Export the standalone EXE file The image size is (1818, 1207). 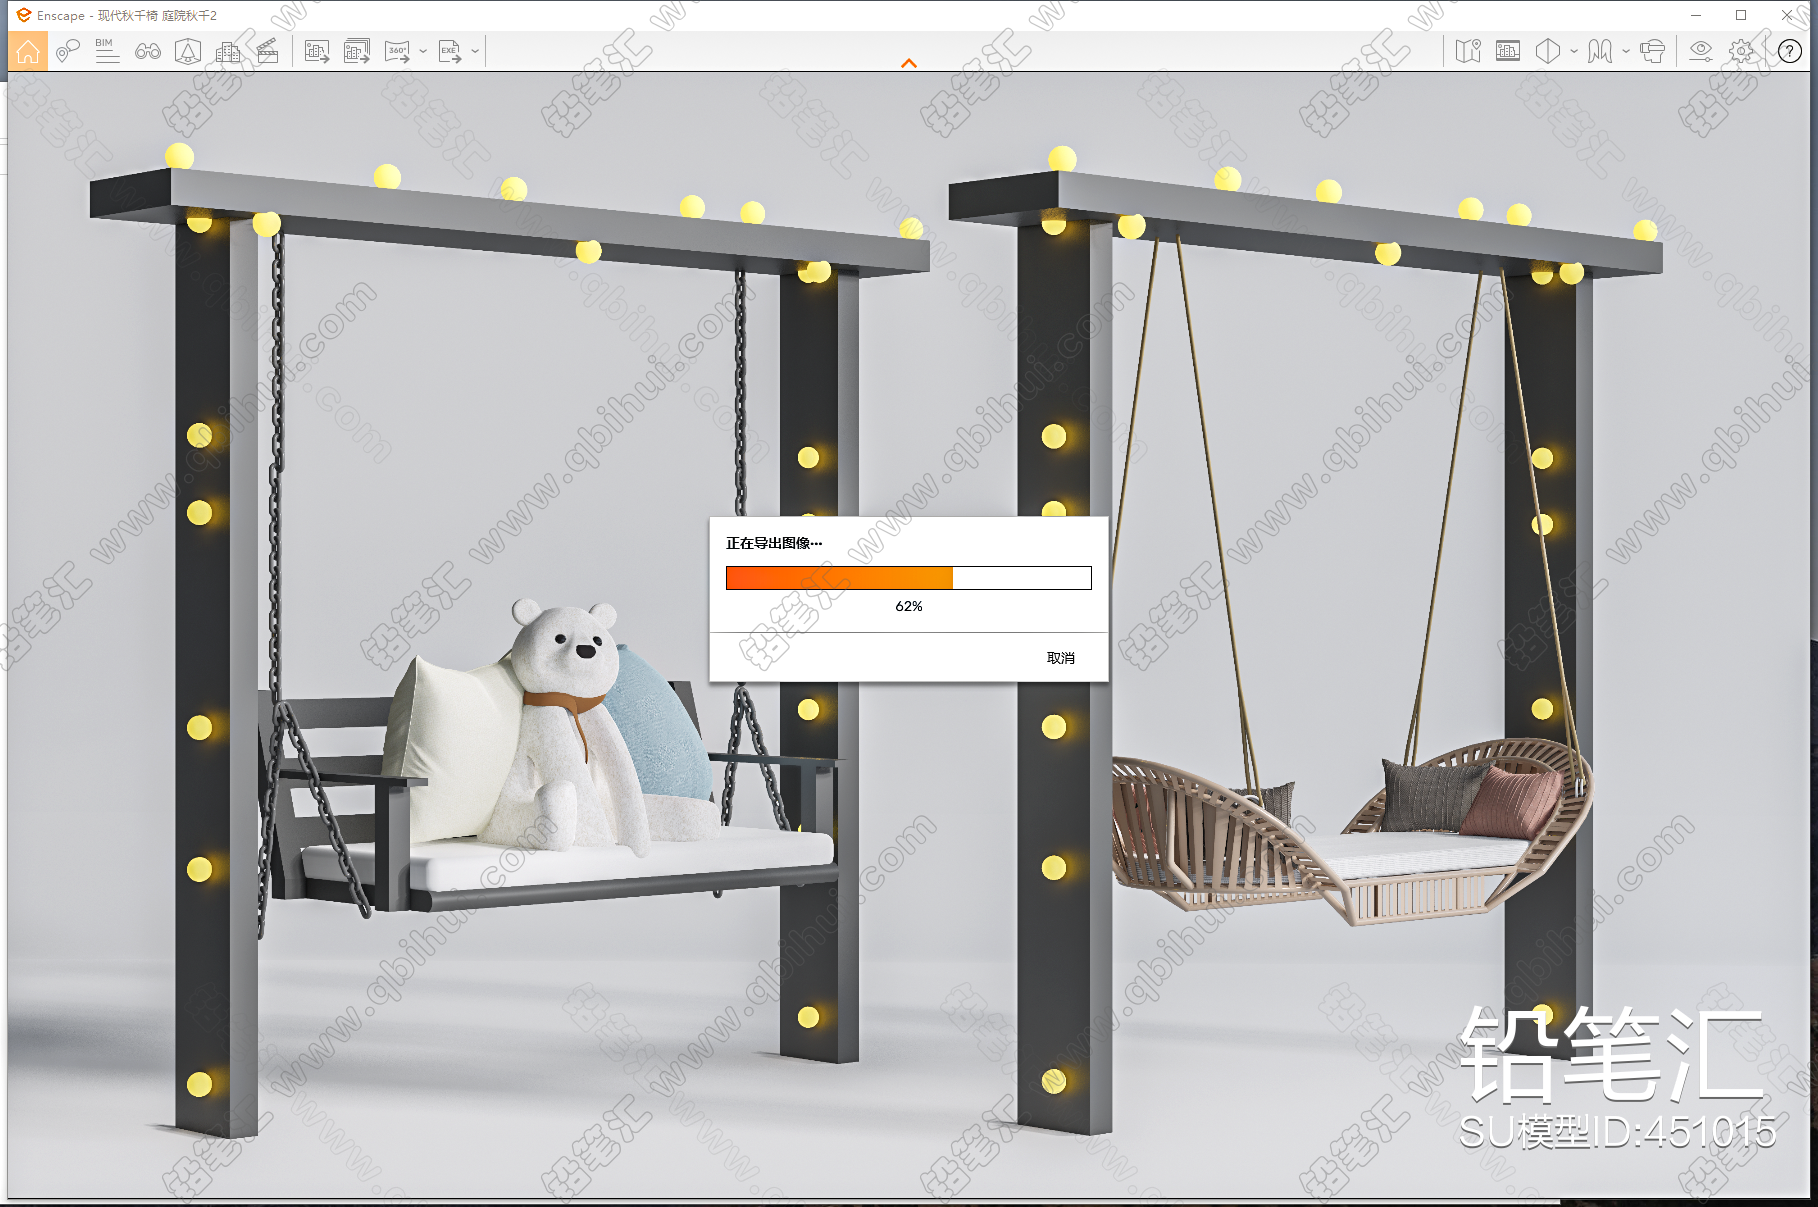click(x=450, y=51)
